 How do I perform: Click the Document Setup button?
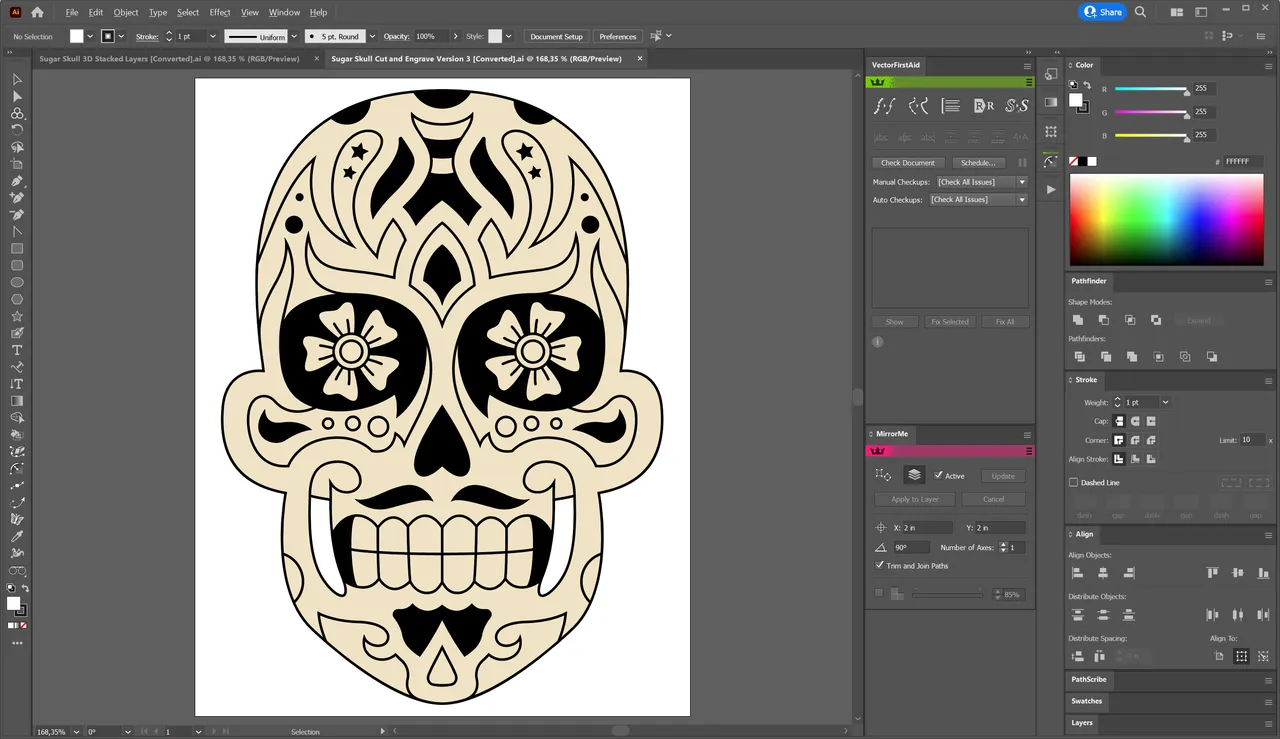[x=556, y=36]
